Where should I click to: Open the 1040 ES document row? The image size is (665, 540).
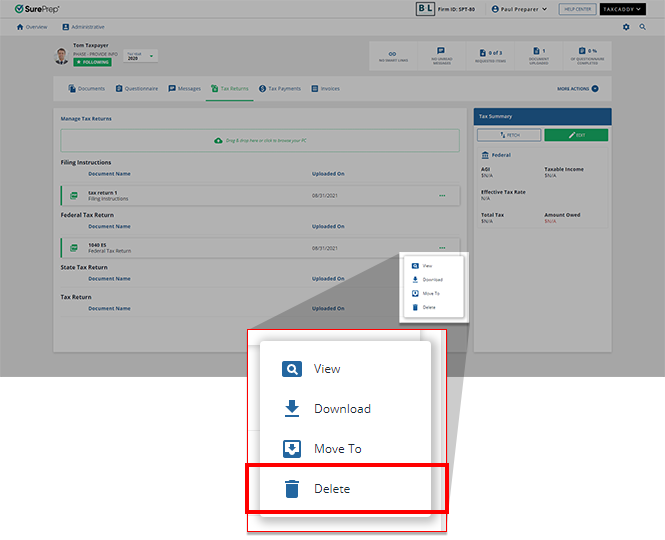pos(260,248)
